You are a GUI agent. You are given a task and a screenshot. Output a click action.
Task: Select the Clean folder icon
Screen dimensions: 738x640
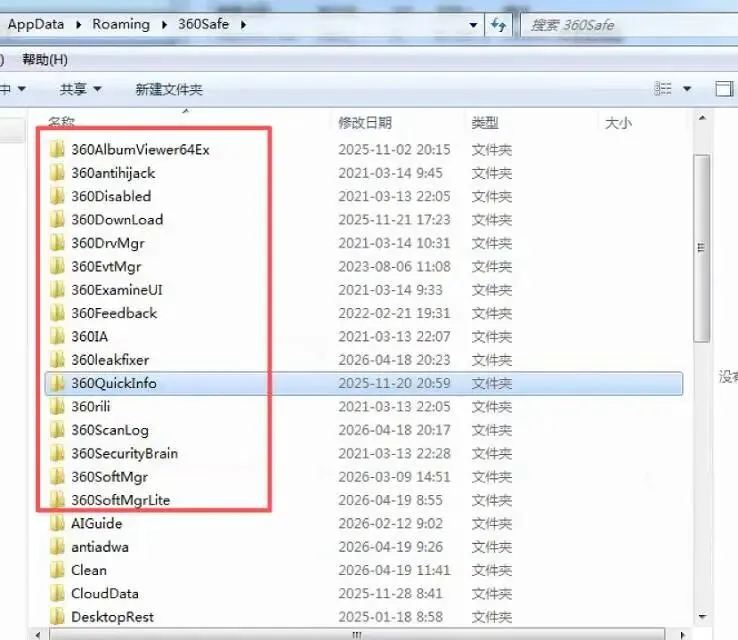point(57,570)
